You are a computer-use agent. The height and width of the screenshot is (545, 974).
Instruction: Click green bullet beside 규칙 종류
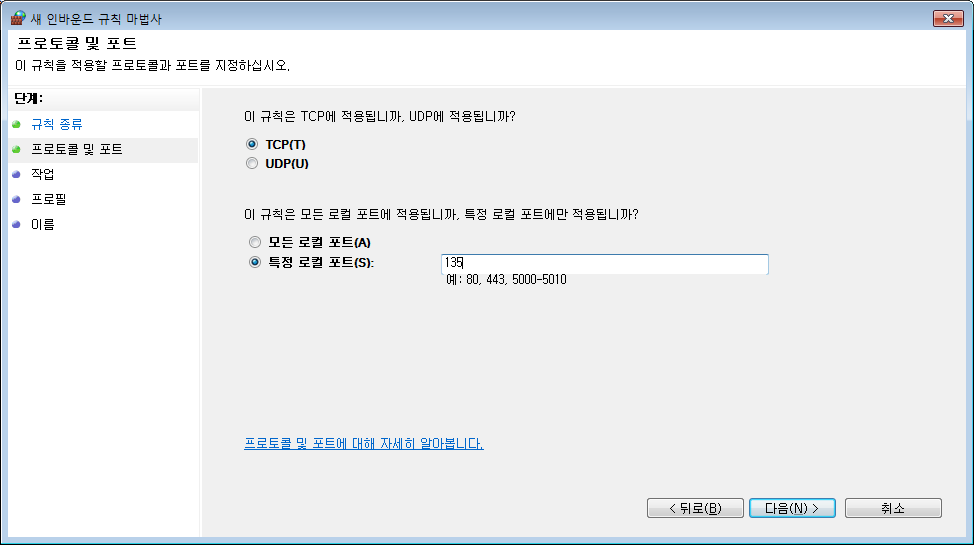16,124
